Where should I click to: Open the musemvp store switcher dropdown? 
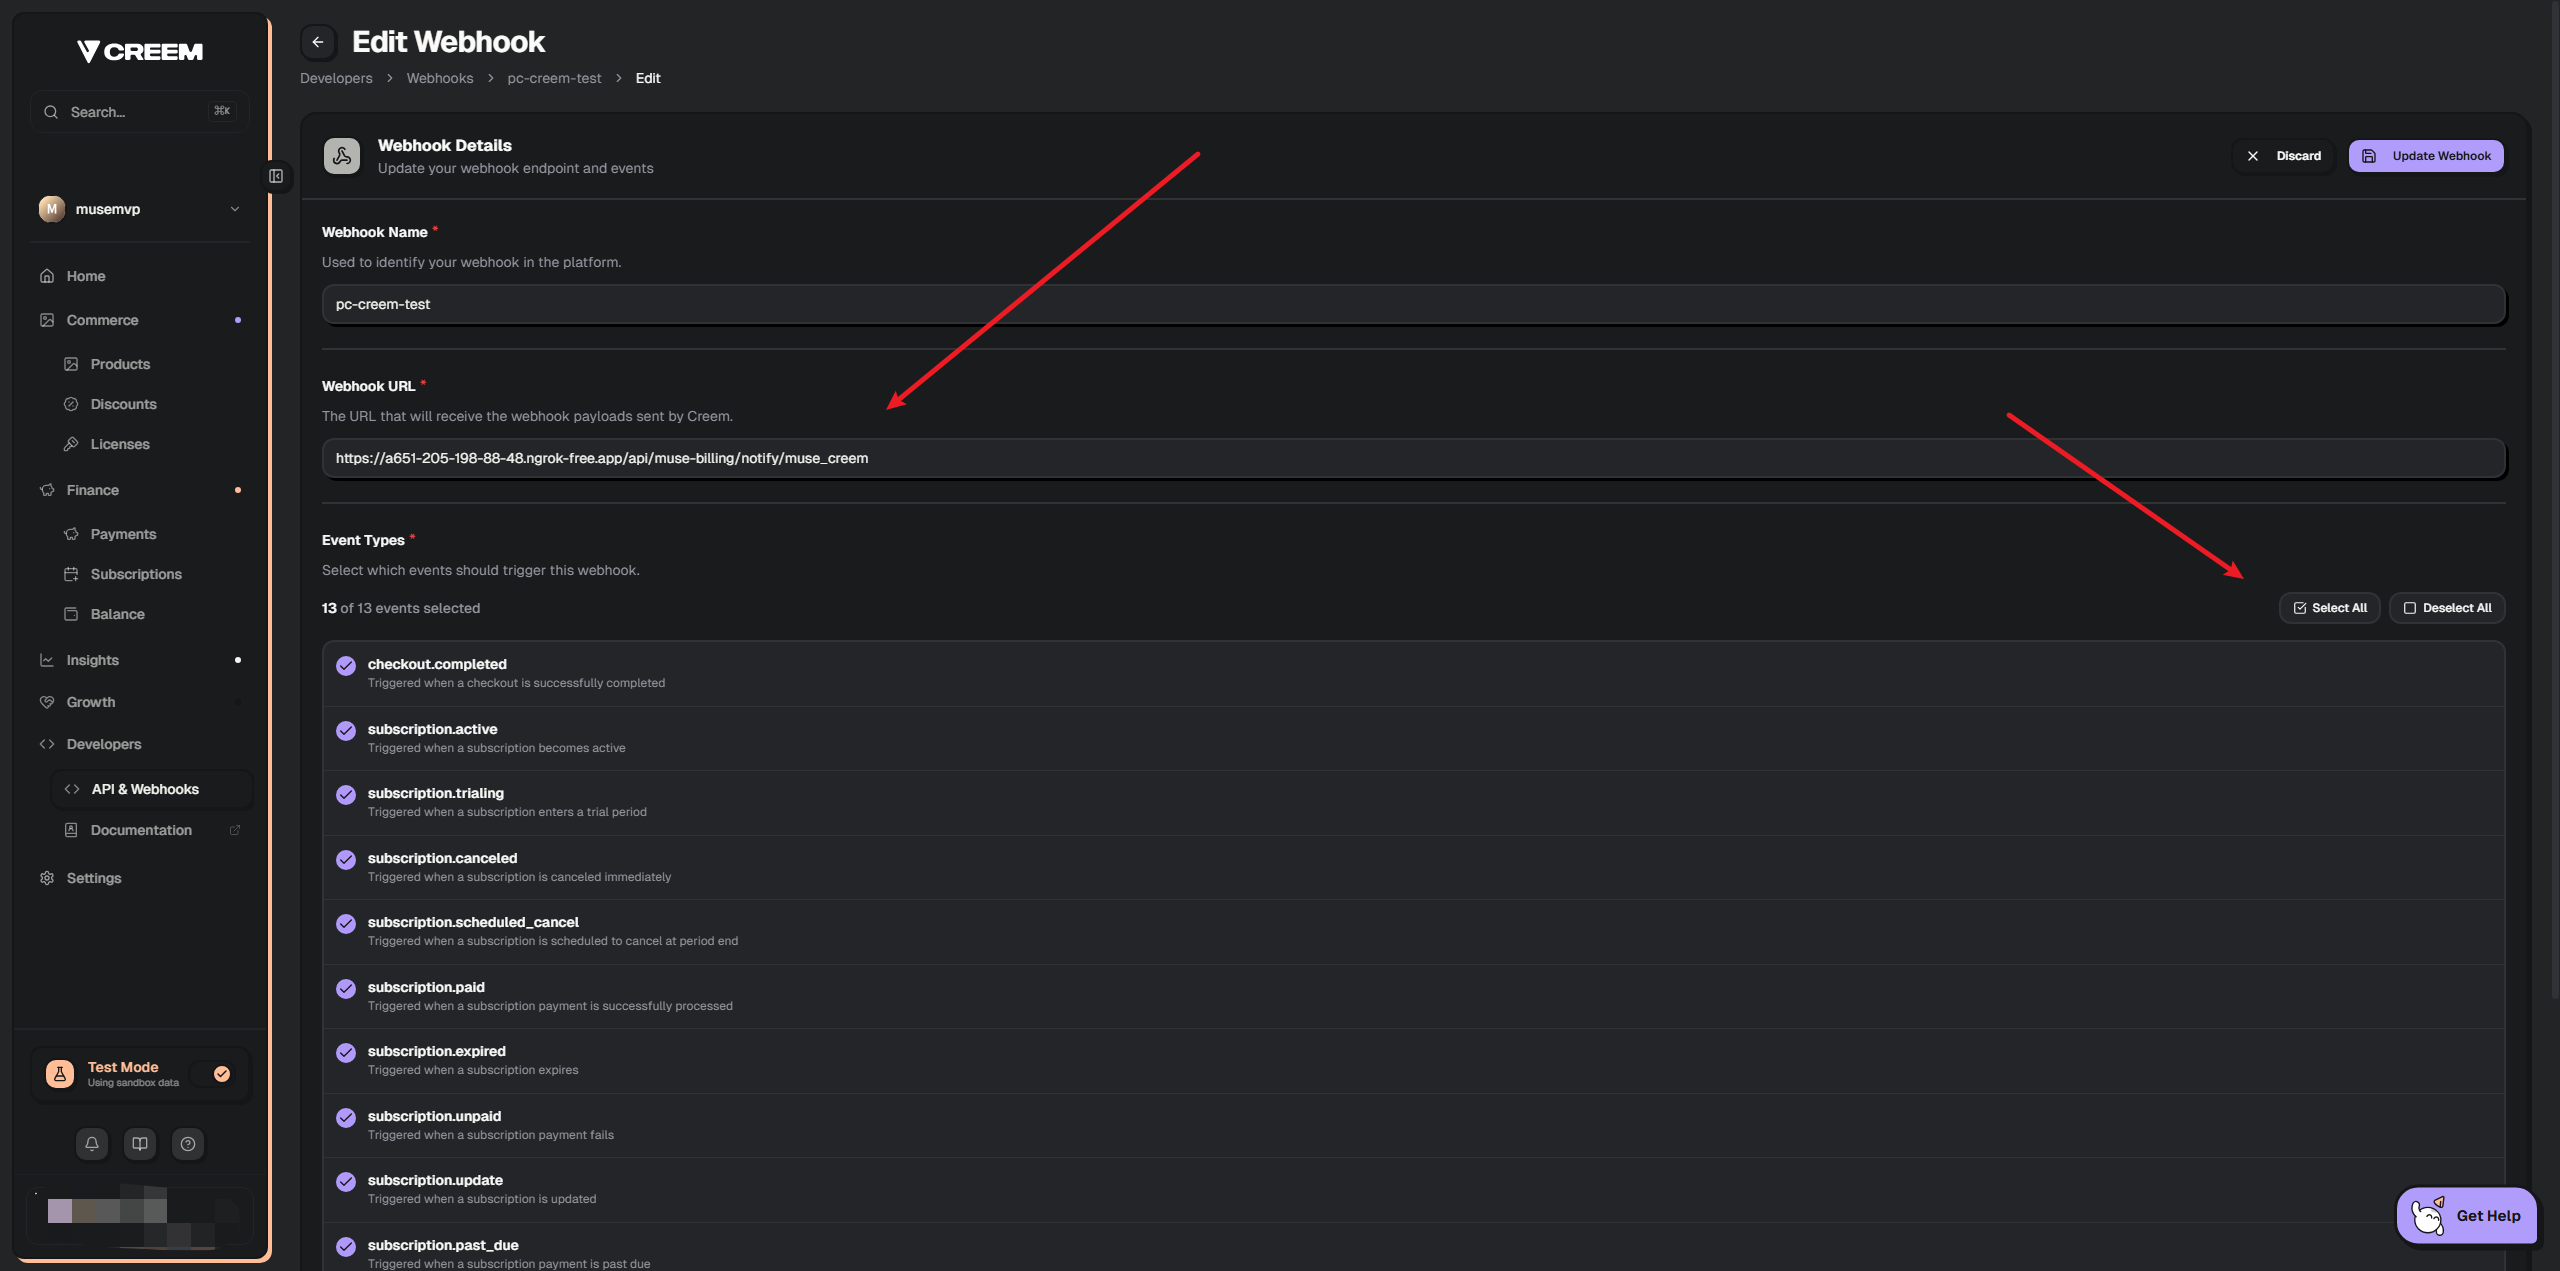click(140, 209)
